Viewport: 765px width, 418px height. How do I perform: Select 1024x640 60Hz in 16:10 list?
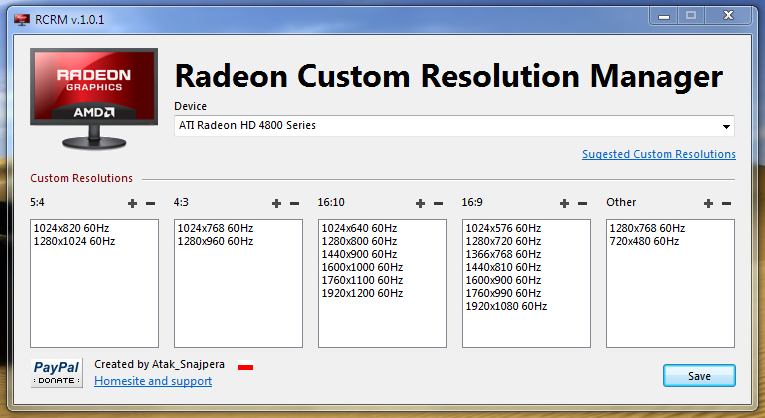click(x=359, y=228)
